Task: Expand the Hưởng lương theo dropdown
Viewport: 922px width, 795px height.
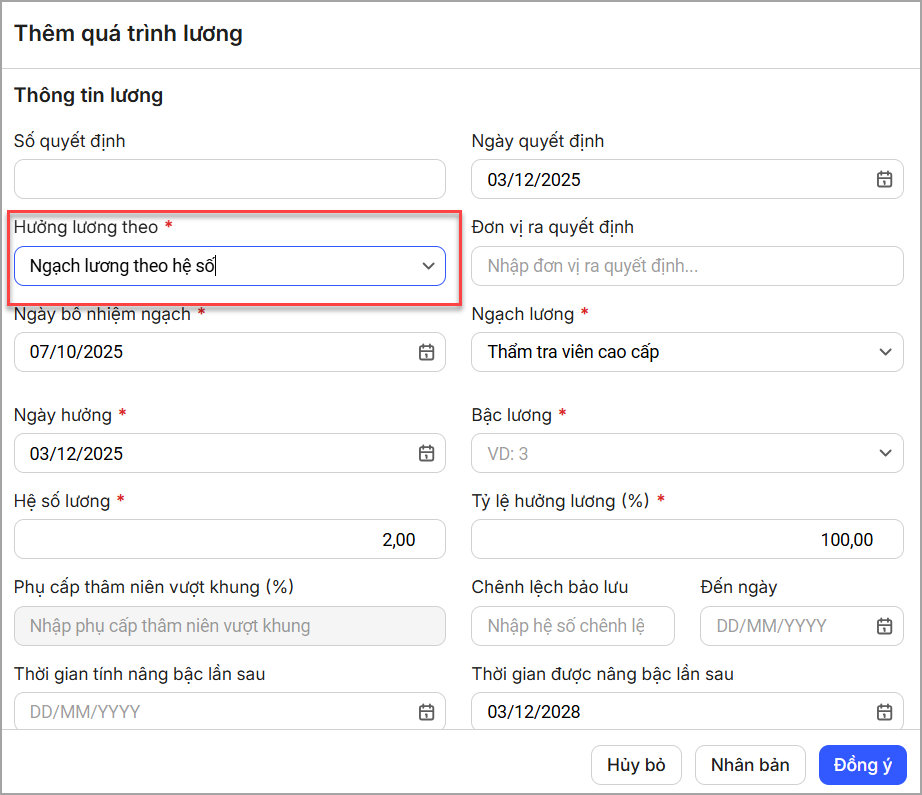Action: (428, 266)
